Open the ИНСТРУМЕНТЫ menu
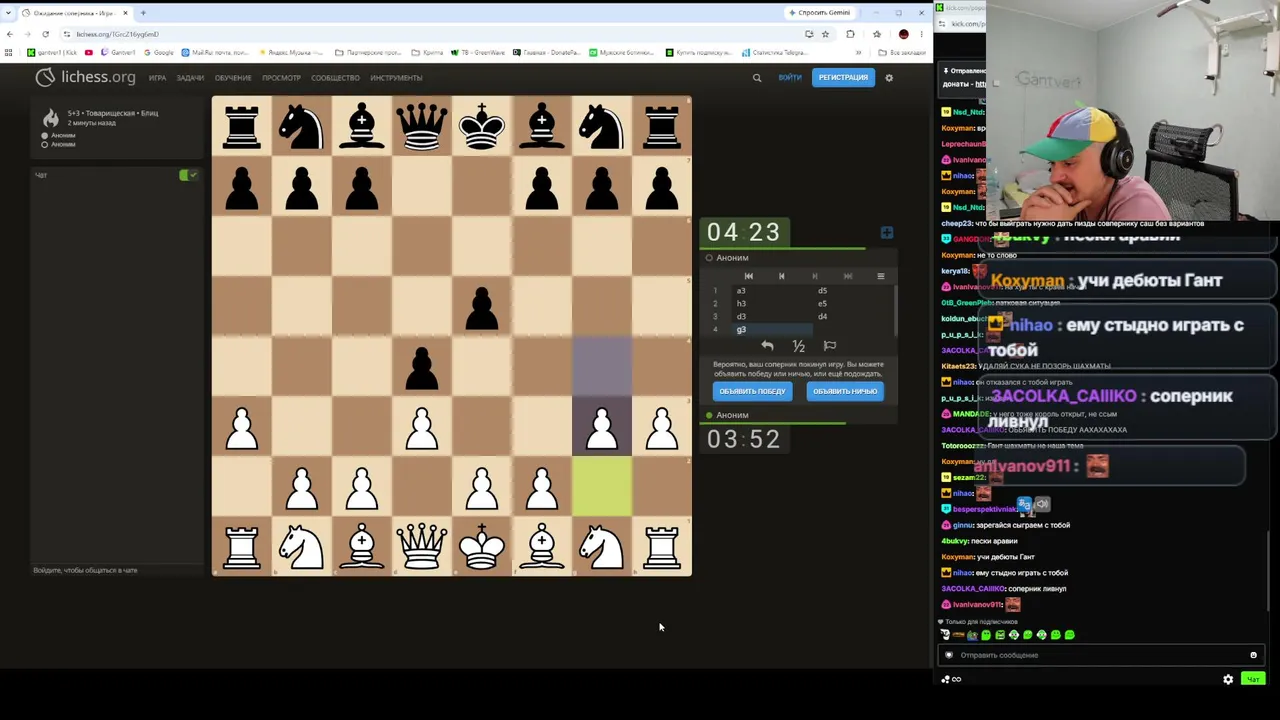Viewport: 1280px width, 720px height. tap(396, 78)
